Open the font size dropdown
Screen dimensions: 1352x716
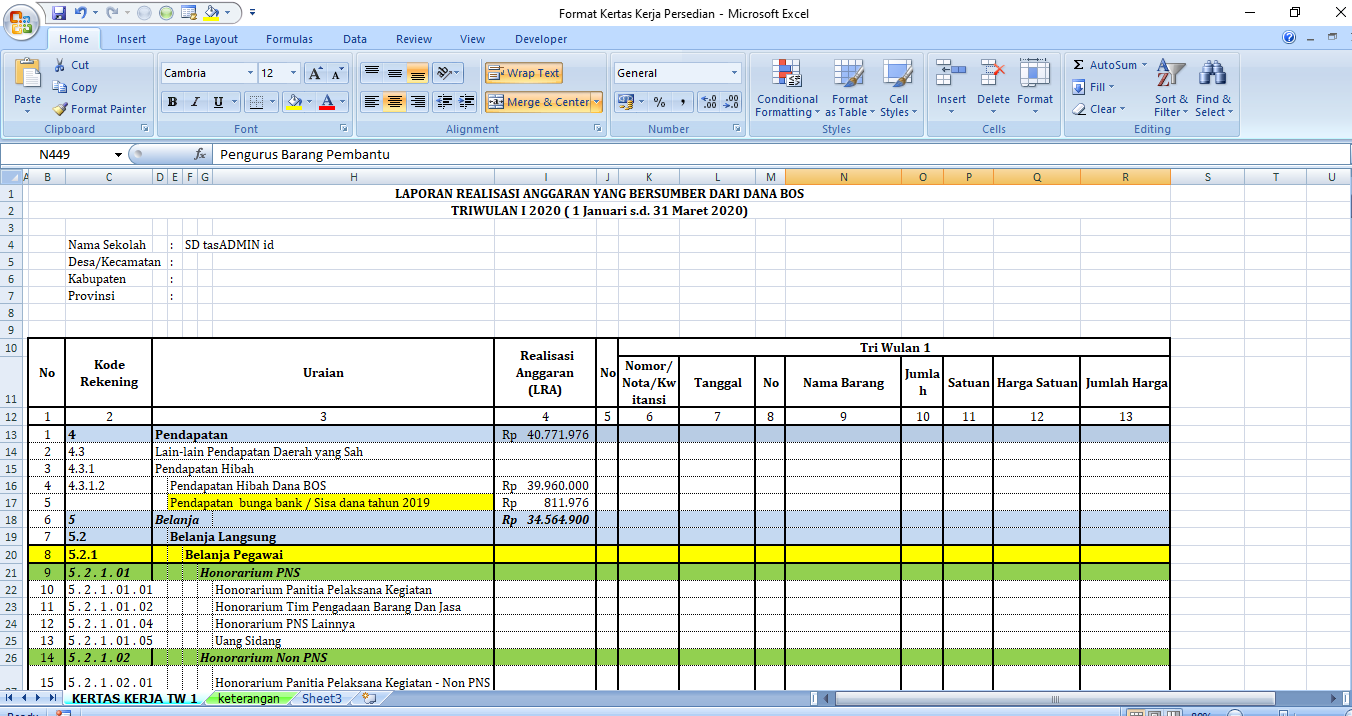[293, 73]
